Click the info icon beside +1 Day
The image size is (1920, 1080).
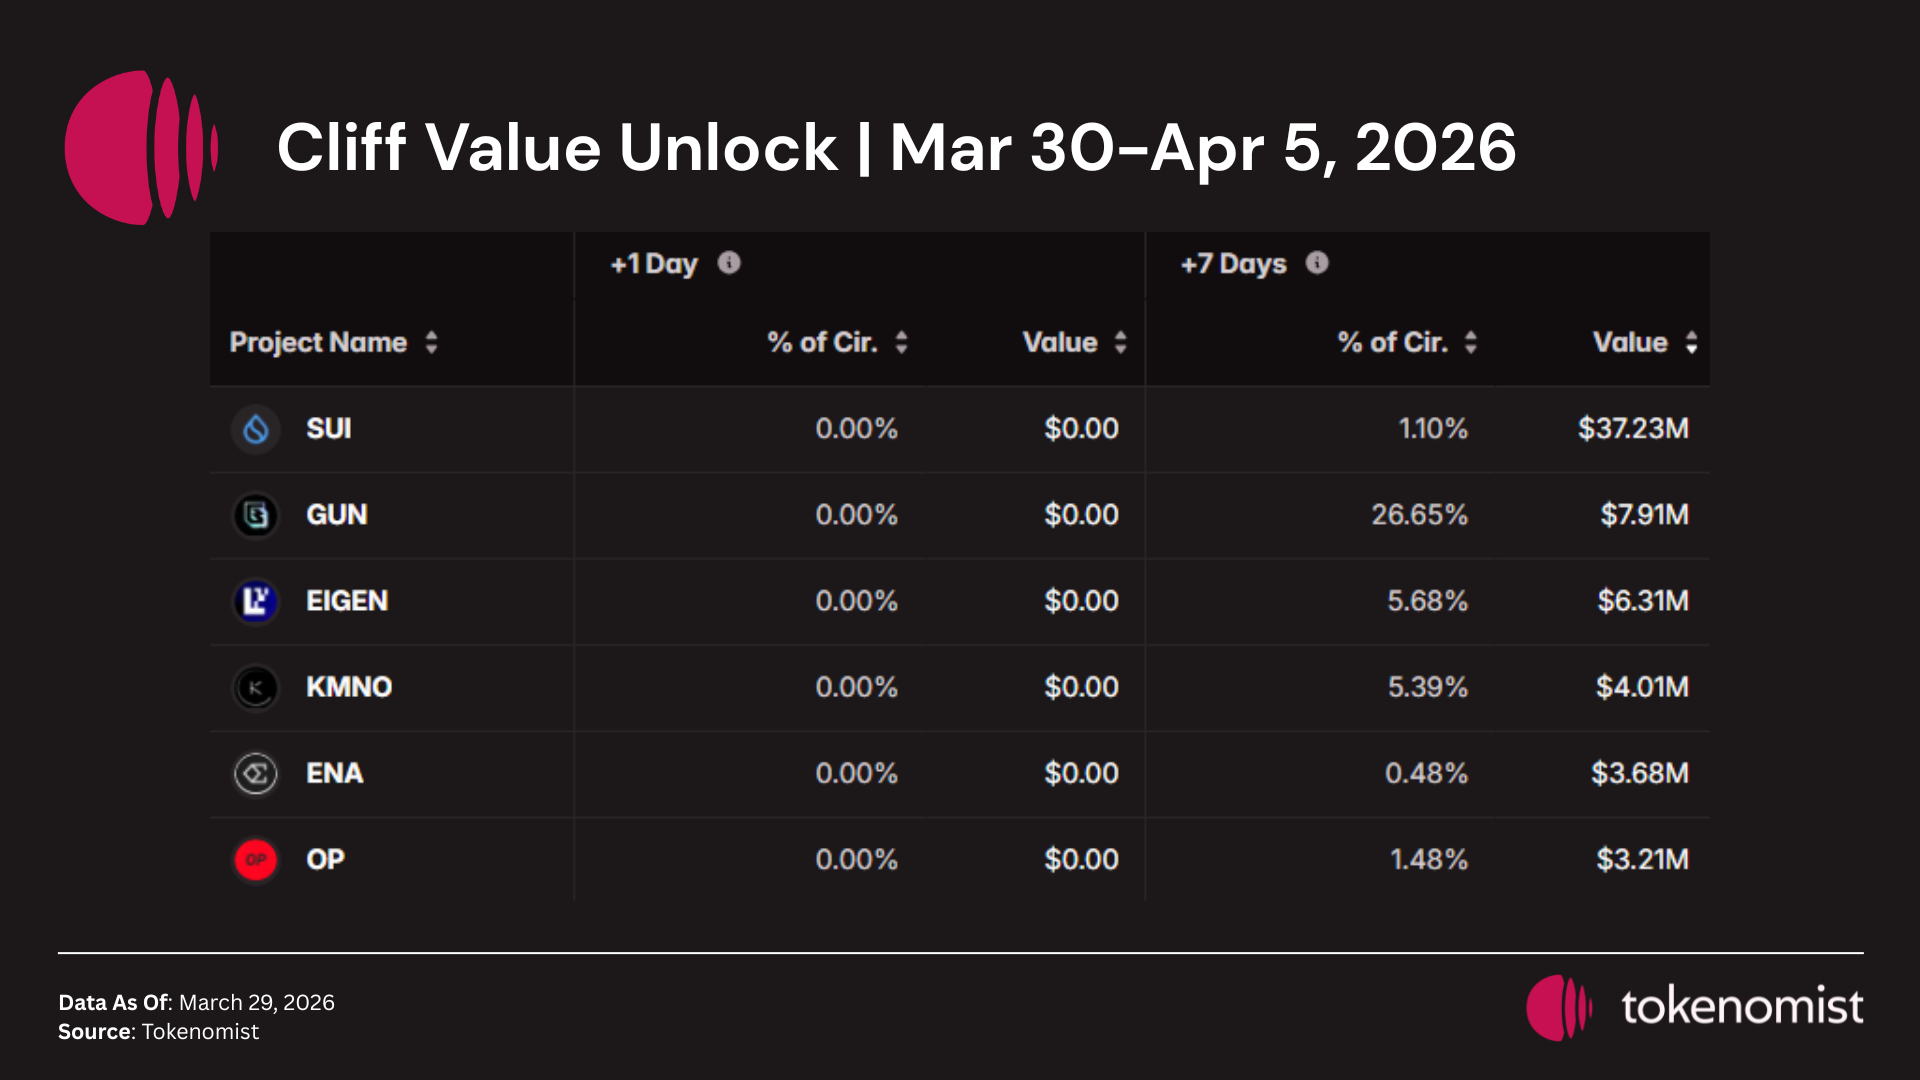(729, 263)
